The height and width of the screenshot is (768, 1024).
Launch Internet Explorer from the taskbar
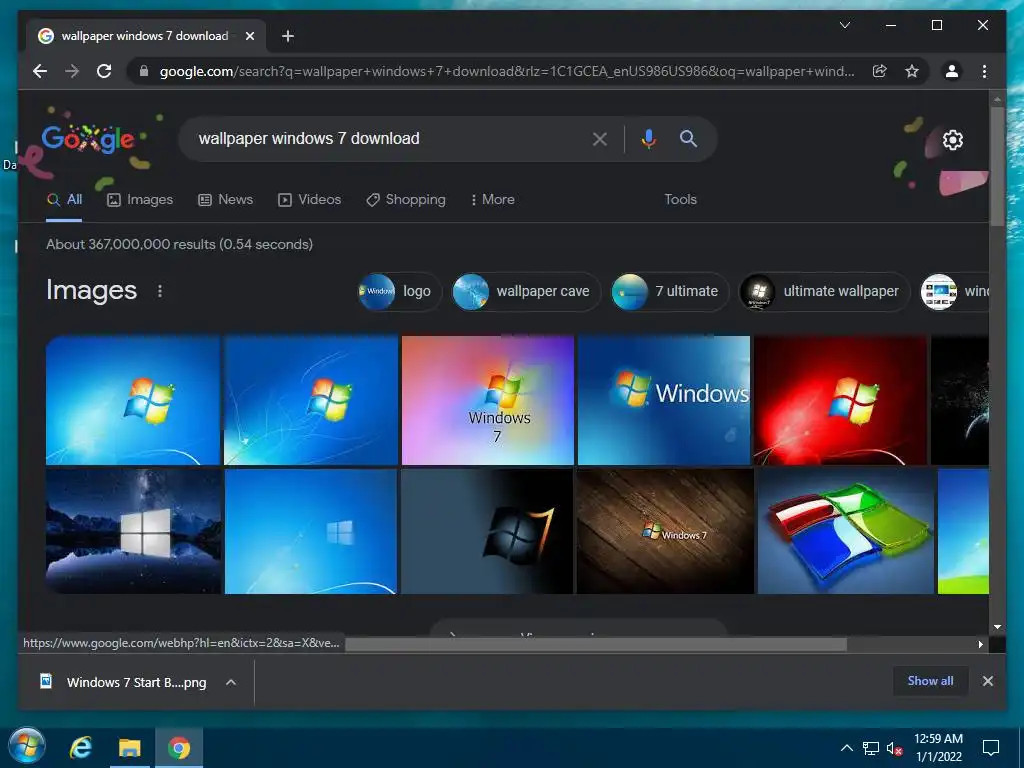click(81, 747)
